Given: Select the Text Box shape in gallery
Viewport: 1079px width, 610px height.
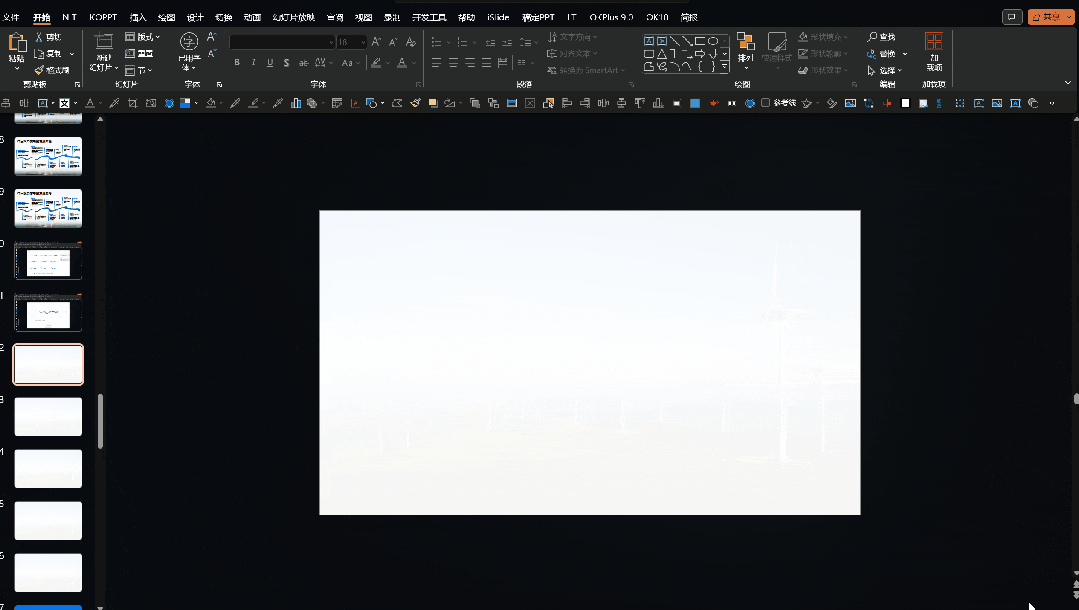Looking at the screenshot, I should tap(649, 41).
